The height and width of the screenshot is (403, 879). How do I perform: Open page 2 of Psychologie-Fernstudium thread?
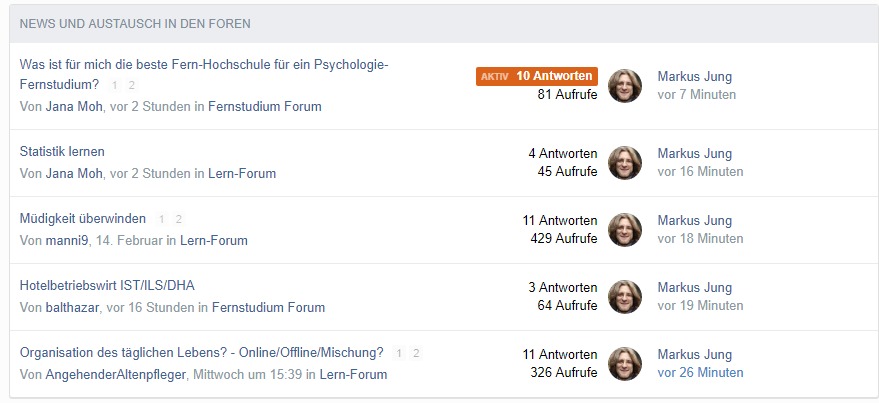(x=131, y=85)
